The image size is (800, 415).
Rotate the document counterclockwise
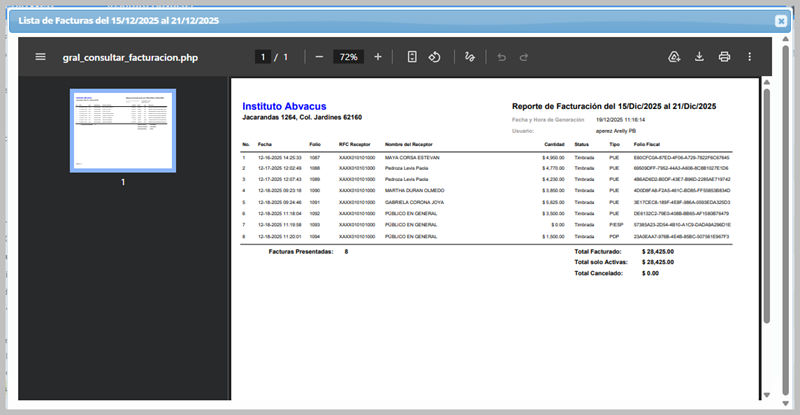point(435,57)
